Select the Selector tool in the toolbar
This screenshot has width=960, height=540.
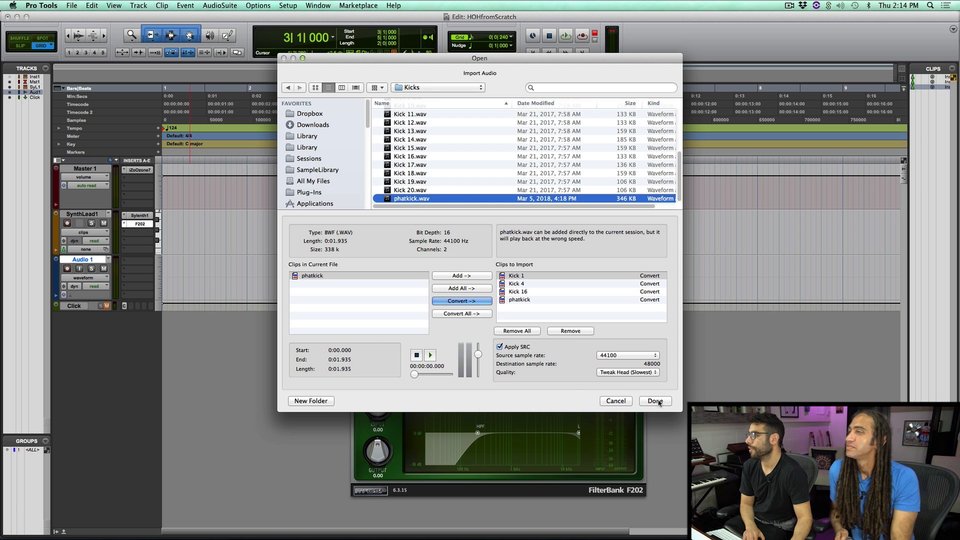click(171, 36)
